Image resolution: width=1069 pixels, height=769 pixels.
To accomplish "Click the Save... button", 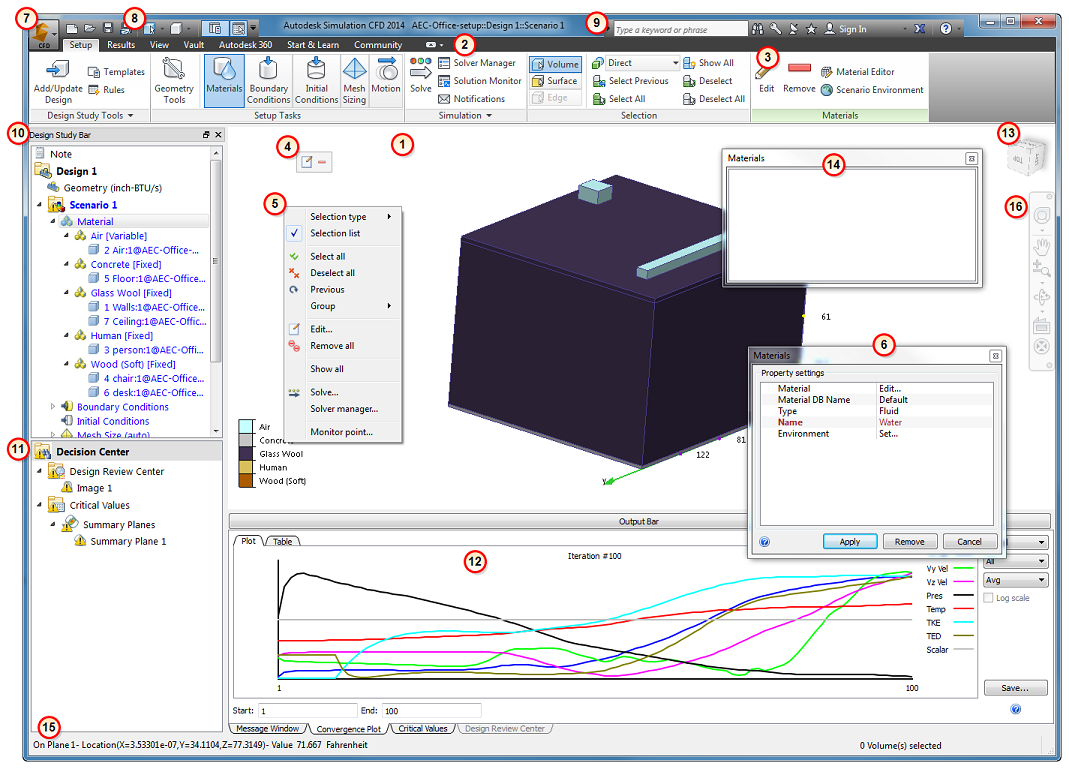I will (x=1015, y=688).
